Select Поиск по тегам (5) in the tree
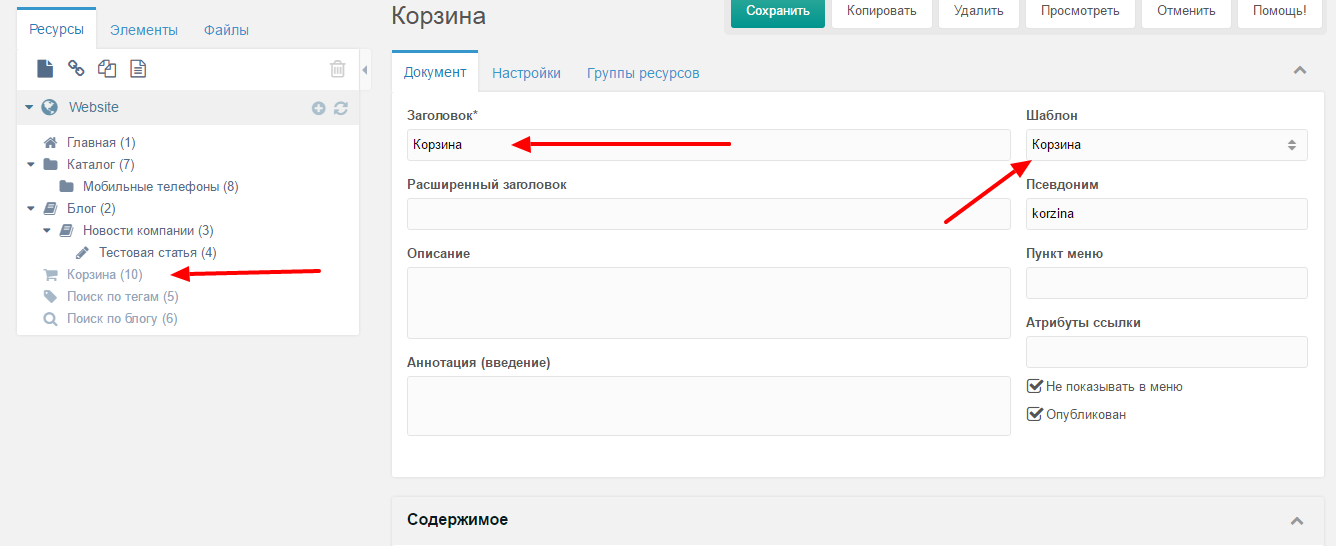 122,296
